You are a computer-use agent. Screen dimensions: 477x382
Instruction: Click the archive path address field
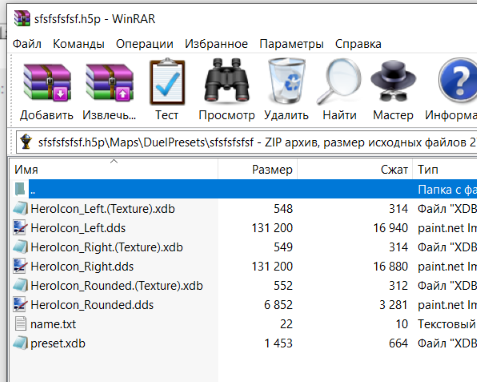click(247, 142)
